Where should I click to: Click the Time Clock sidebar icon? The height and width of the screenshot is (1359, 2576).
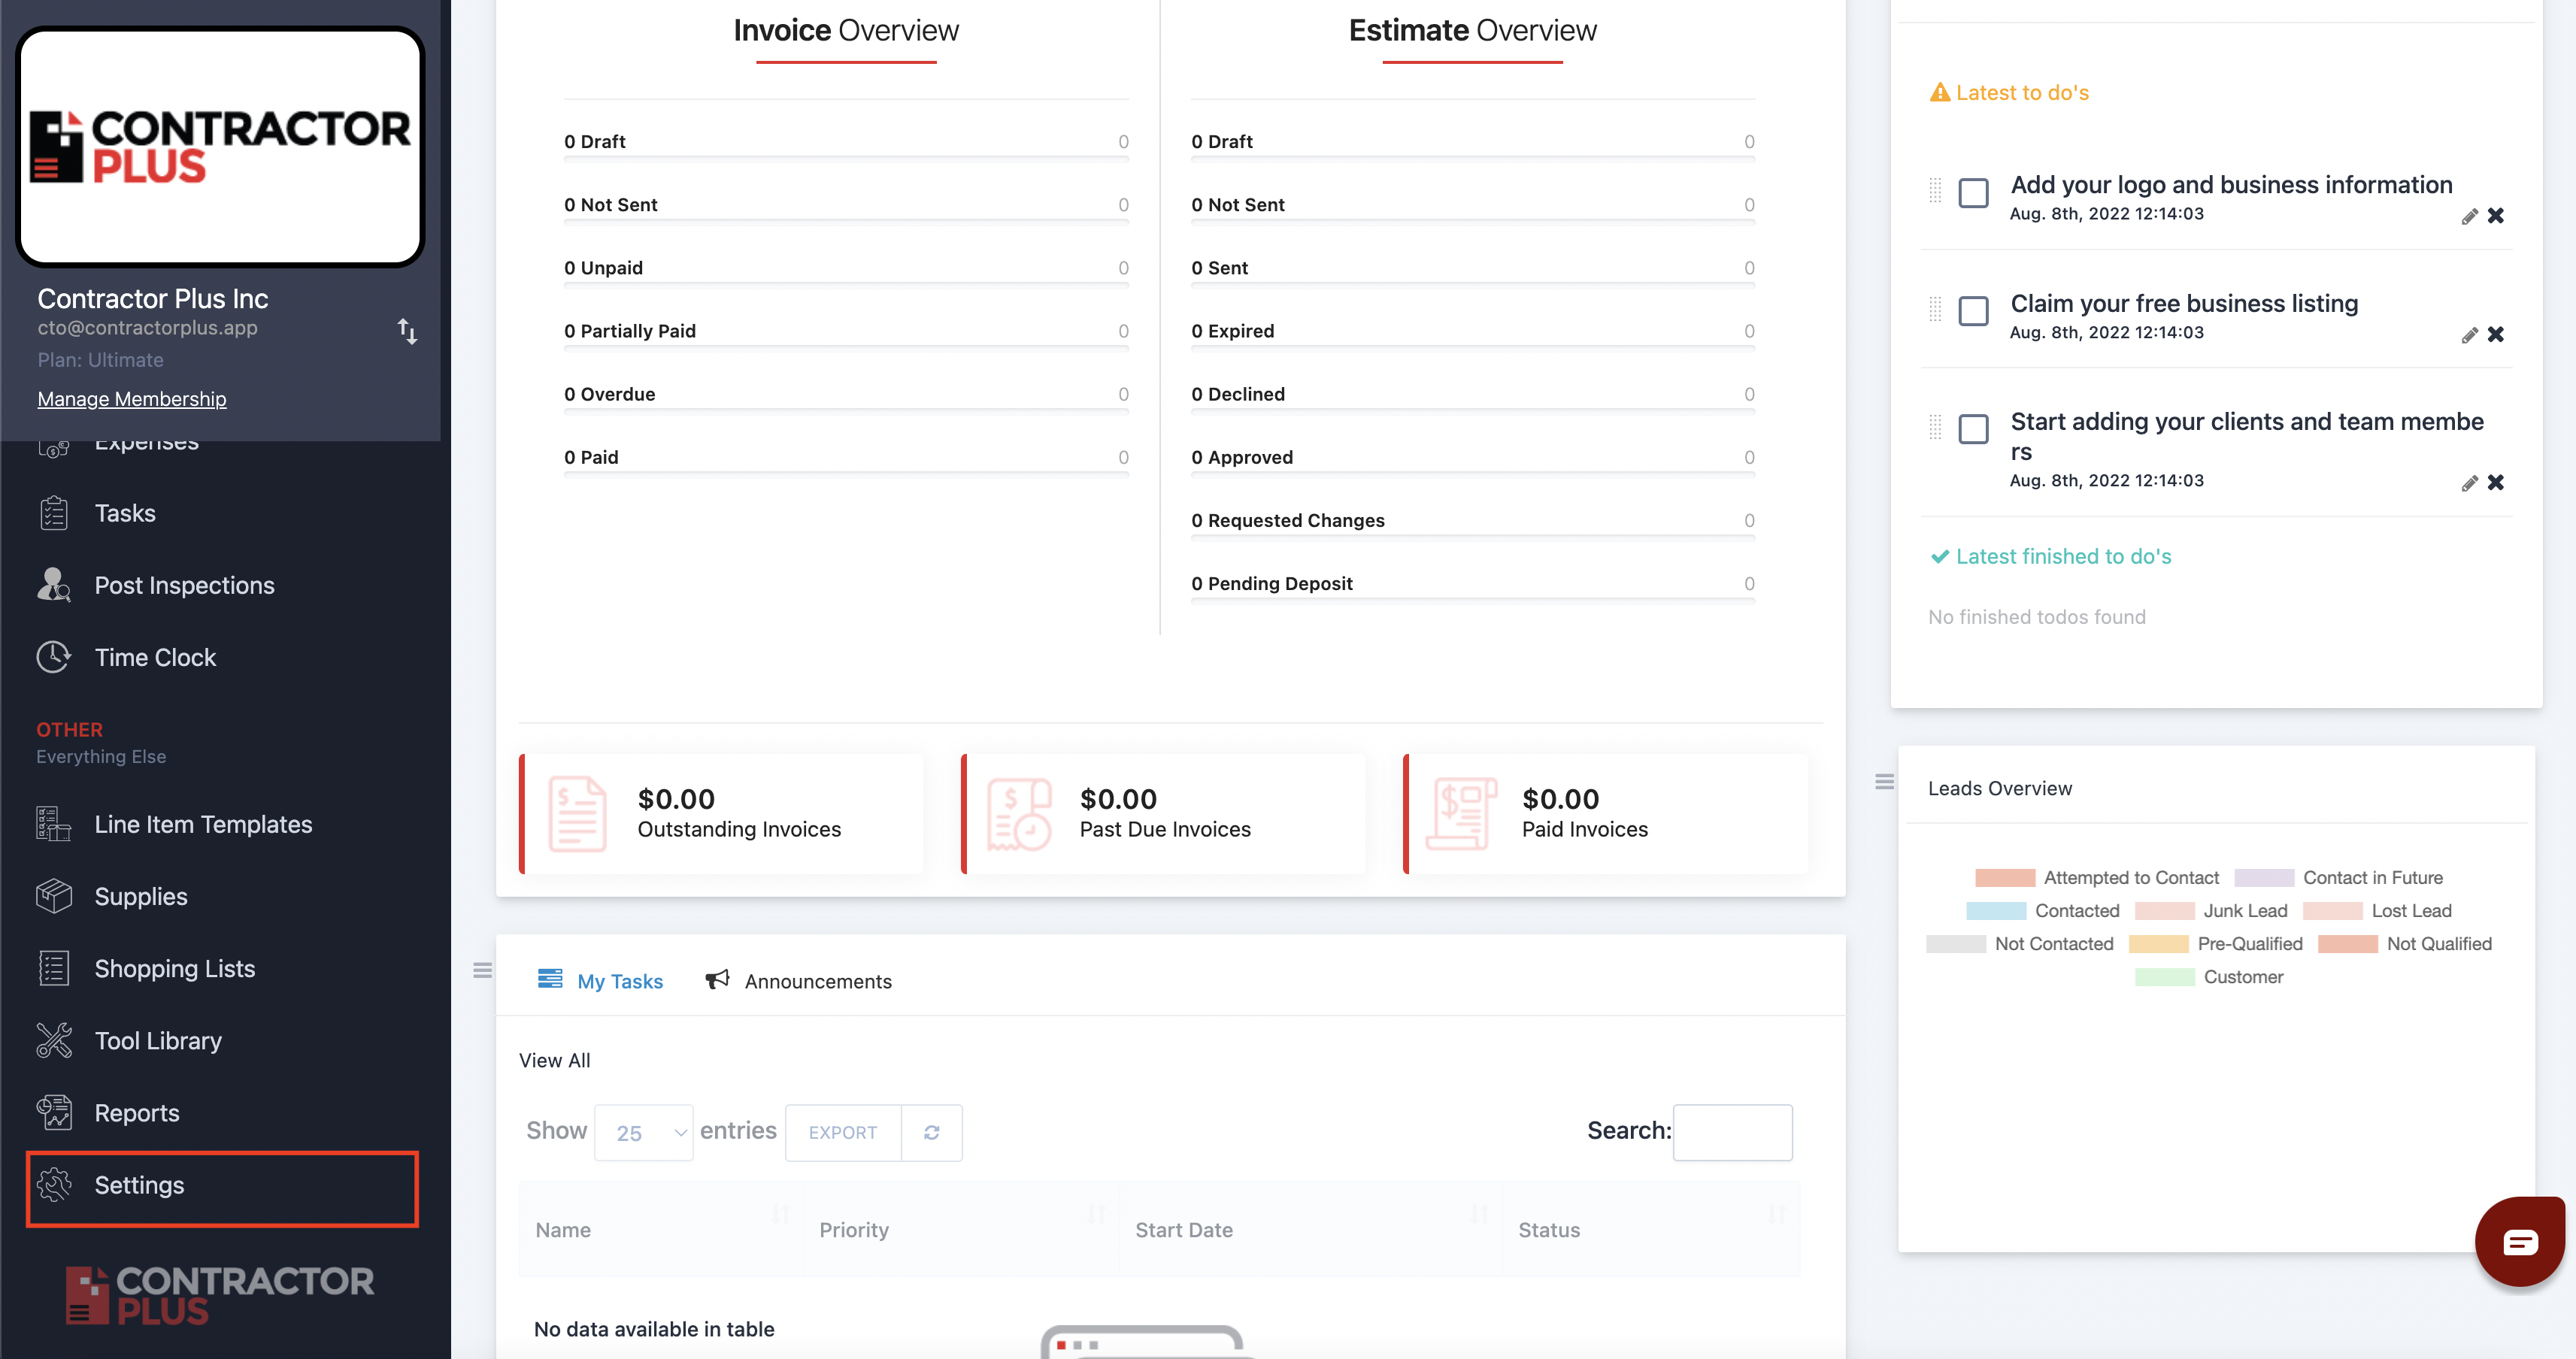pos(53,657)
